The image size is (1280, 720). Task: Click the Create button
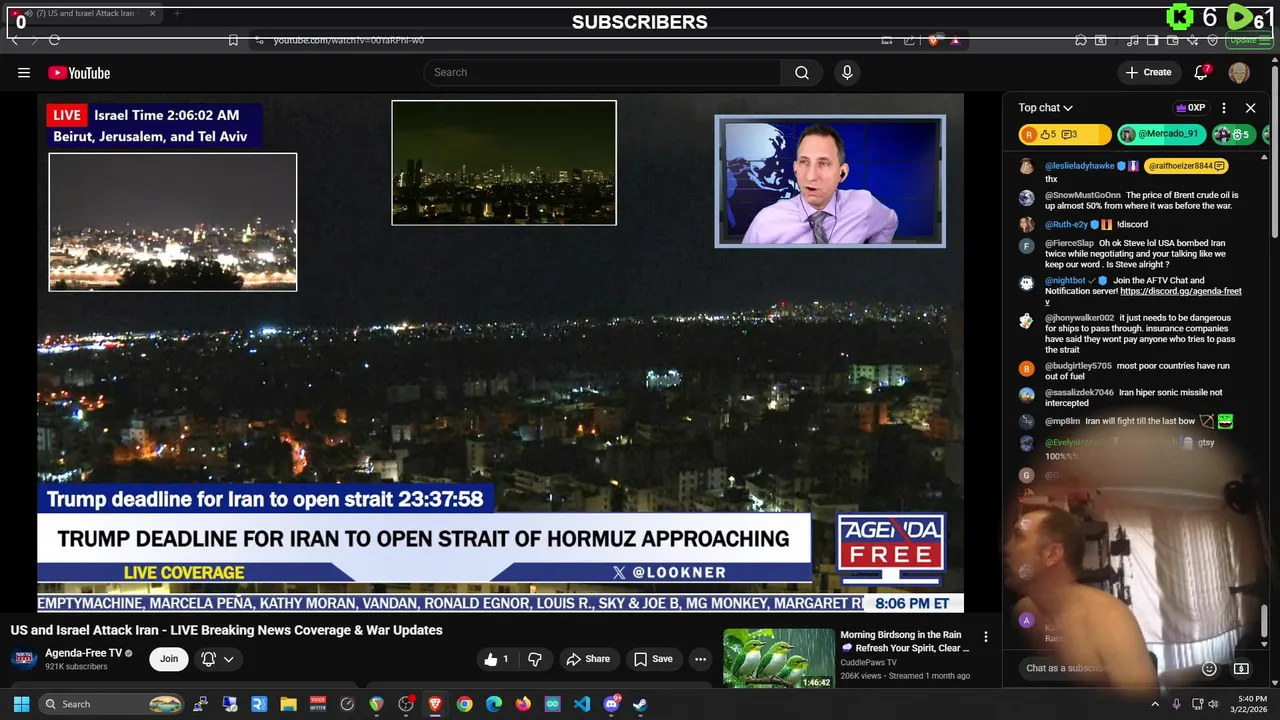[1148, 72]
